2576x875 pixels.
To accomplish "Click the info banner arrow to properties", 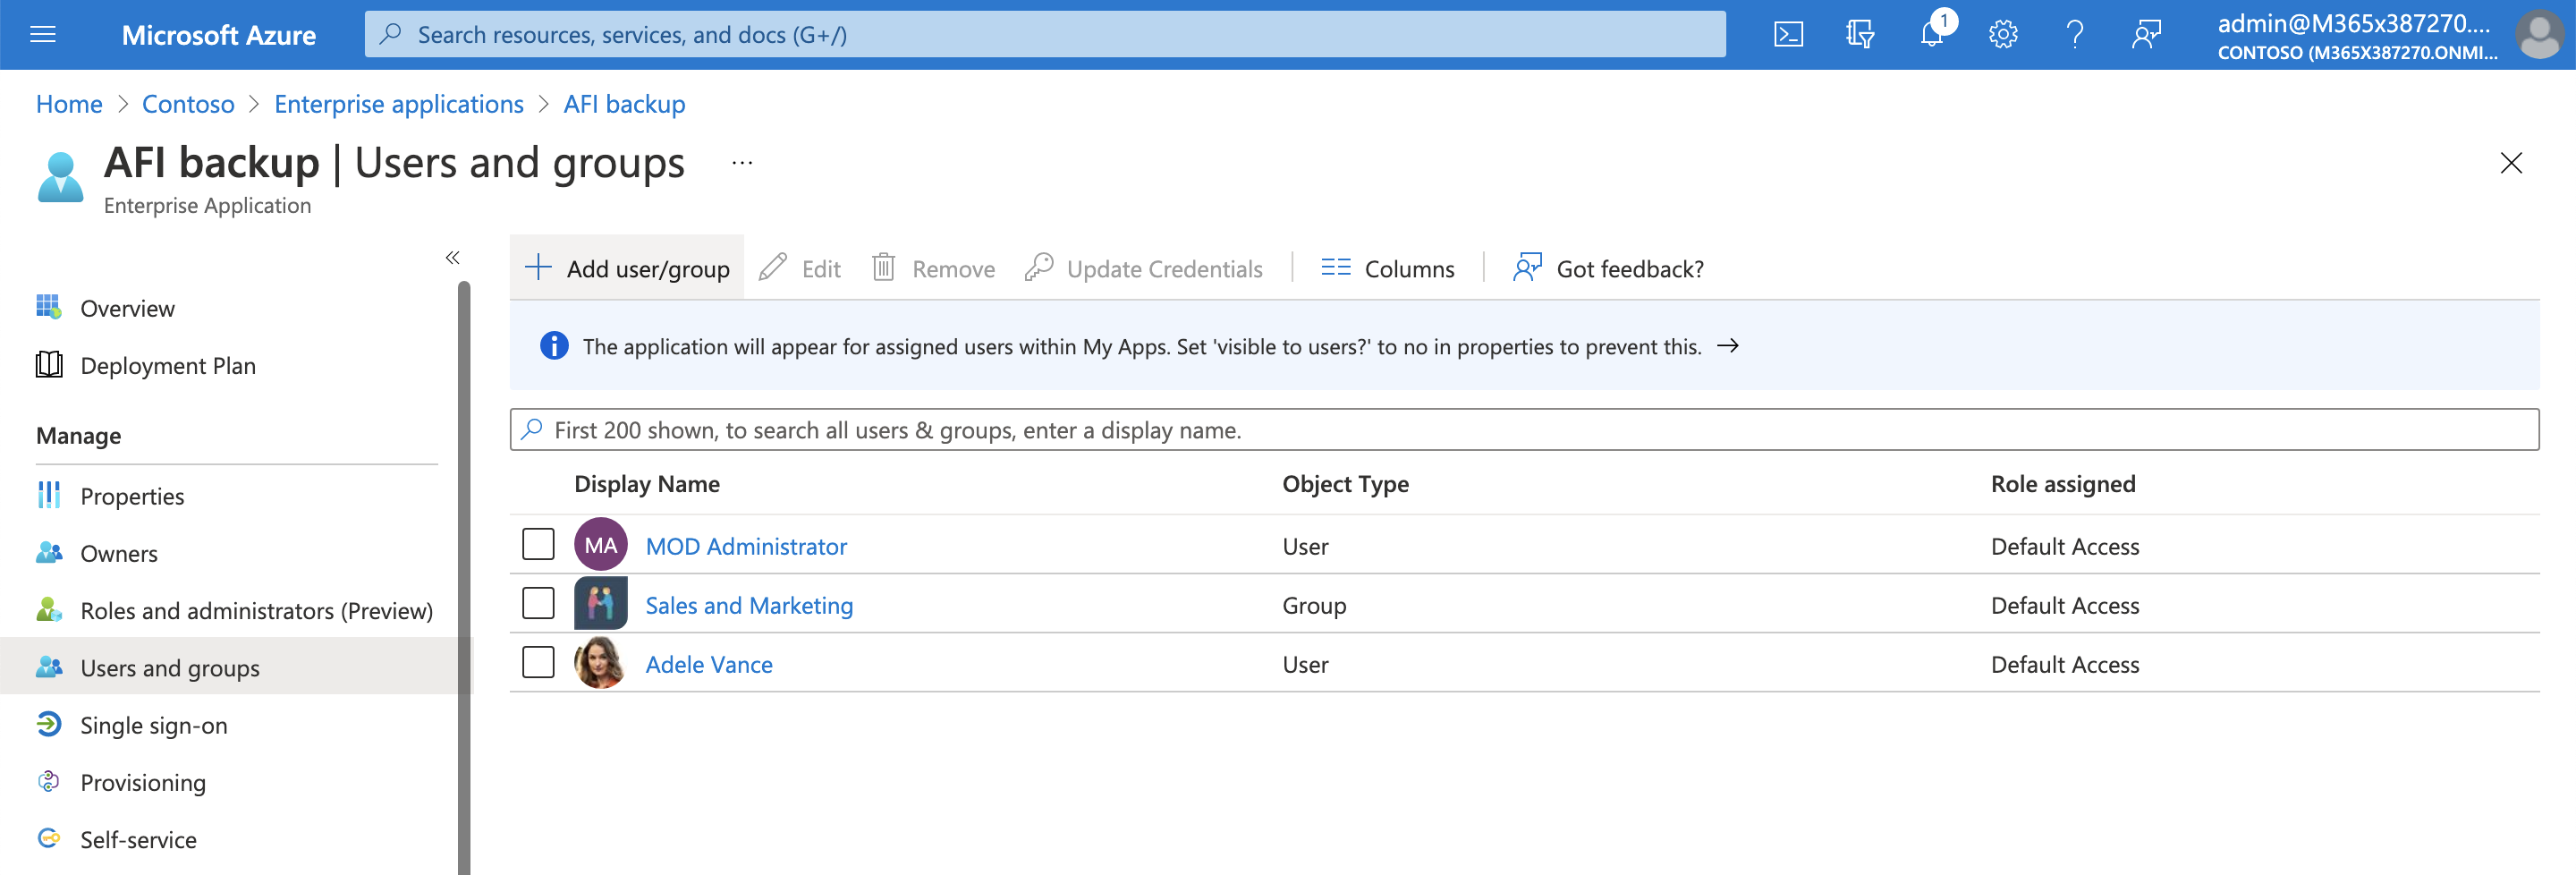I will [x=1727, y=346].
